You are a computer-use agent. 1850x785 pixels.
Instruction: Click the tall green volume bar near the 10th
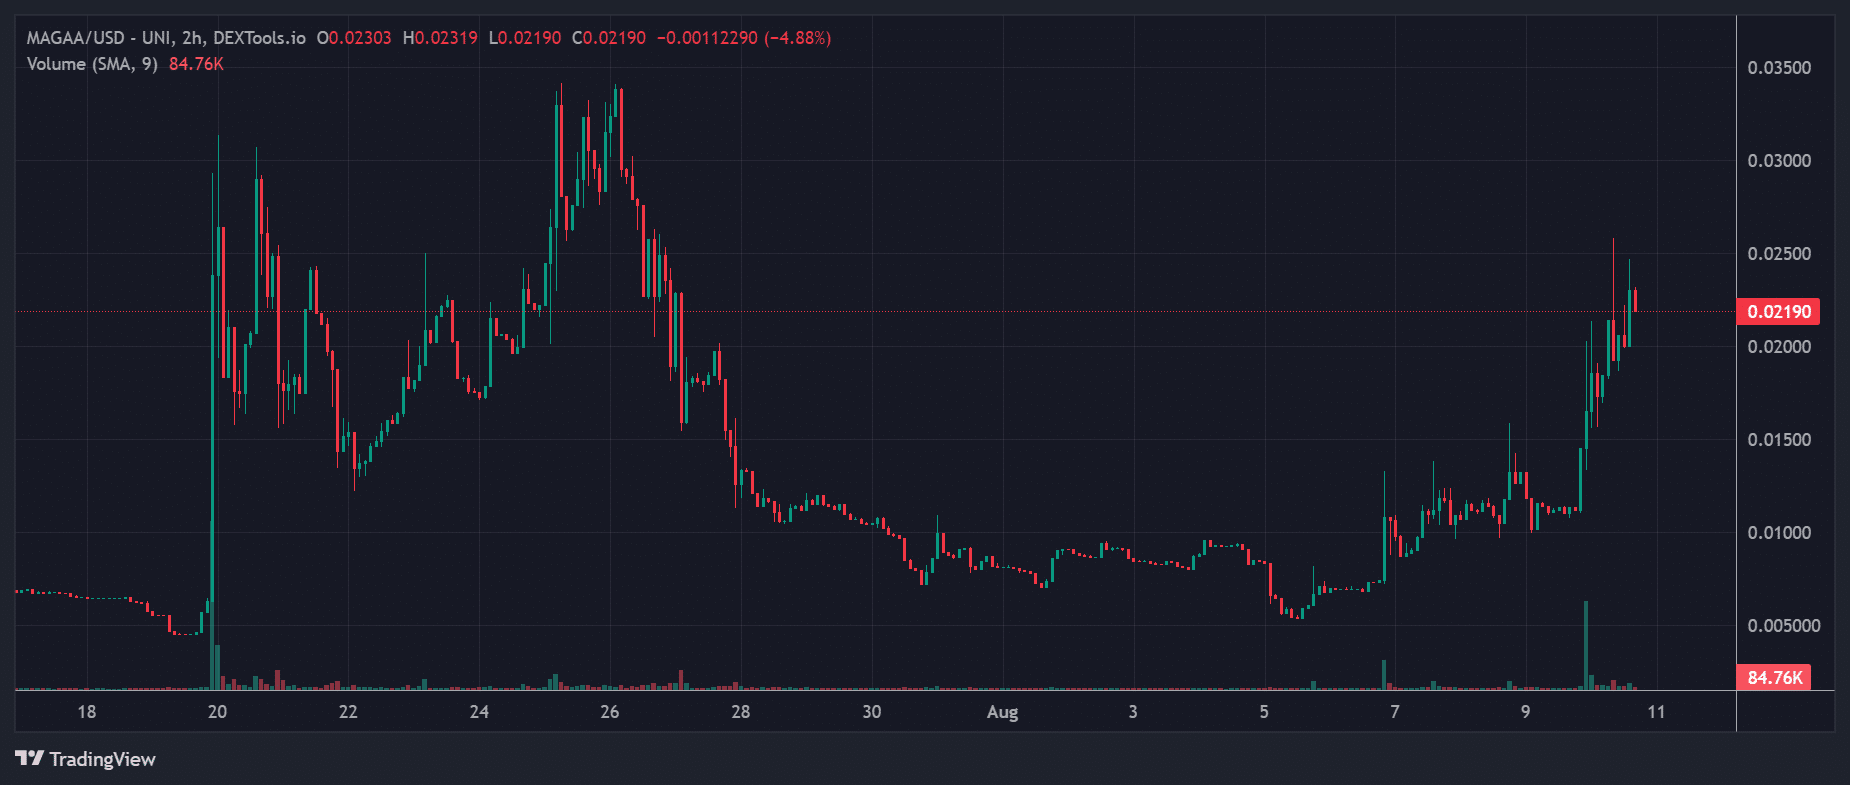pos(1586,646)
